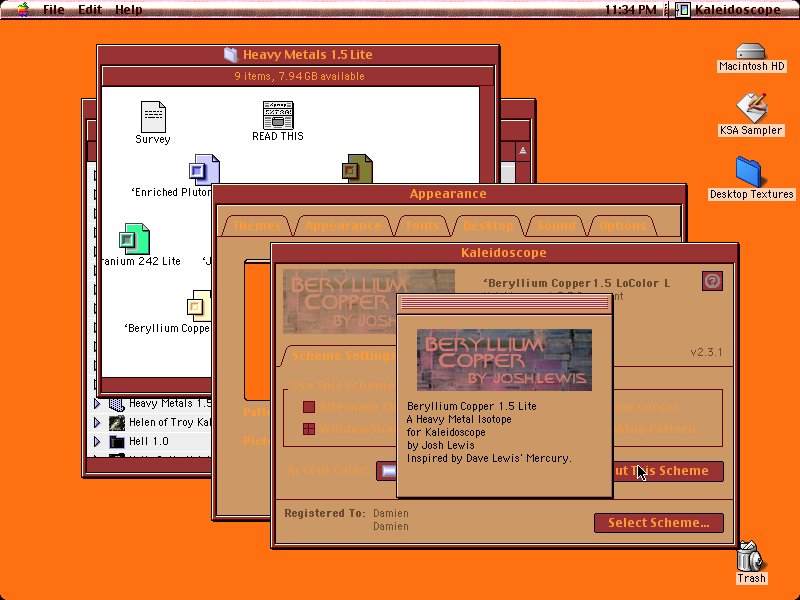Click the Beryllium Copper banner in the about popup
This screenshot has height=600, width=800.
coord(504,360)
